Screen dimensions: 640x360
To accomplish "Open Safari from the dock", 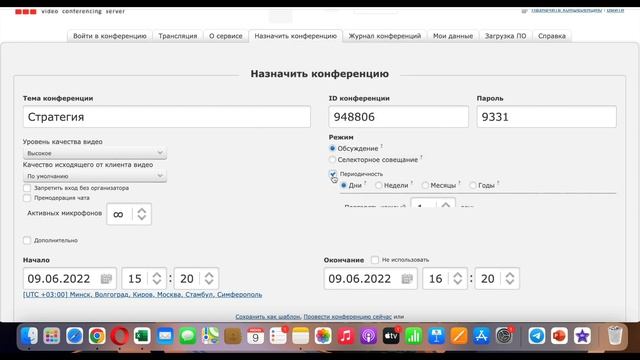I will click(x=74, y=336).
